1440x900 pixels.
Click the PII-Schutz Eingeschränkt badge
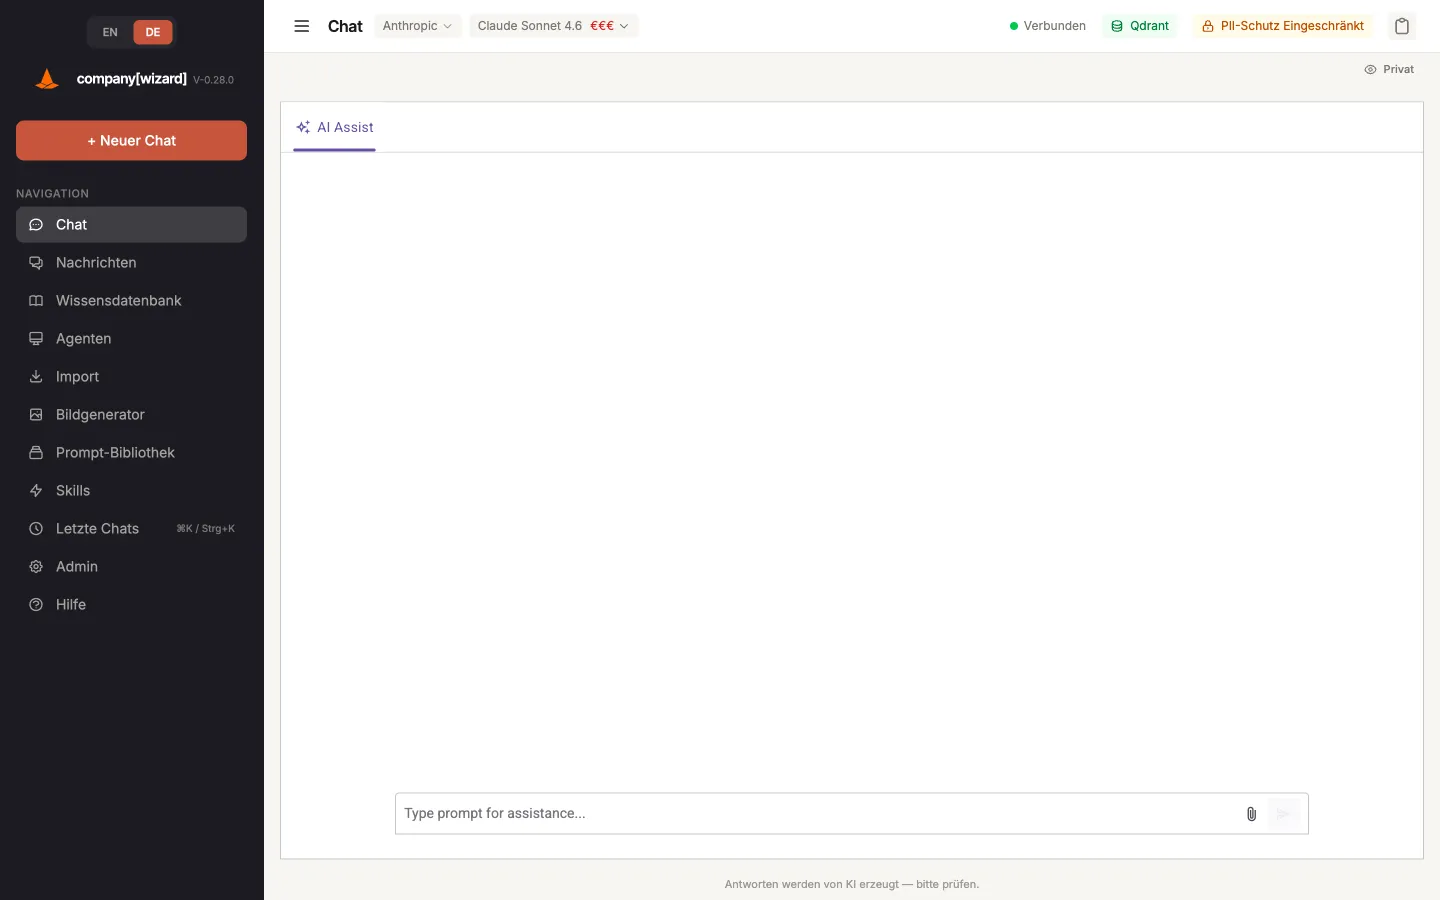[1283, 26]
